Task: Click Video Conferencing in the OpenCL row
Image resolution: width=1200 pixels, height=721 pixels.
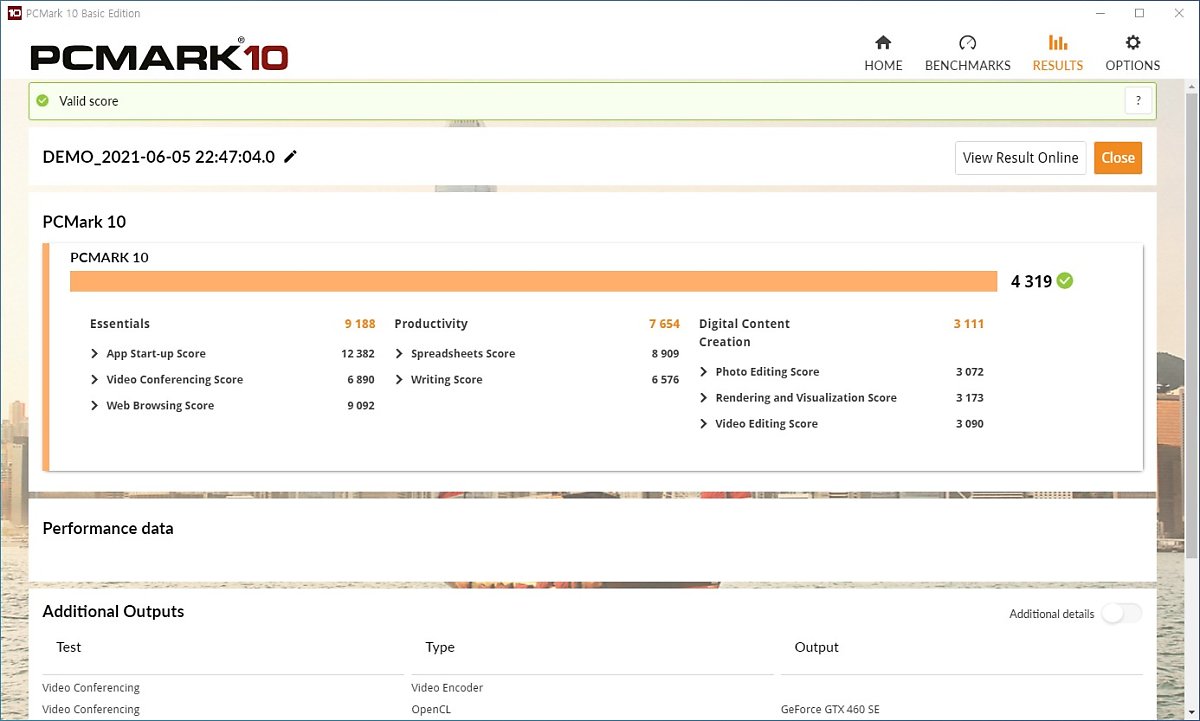Action: click(x=91, y=709)
